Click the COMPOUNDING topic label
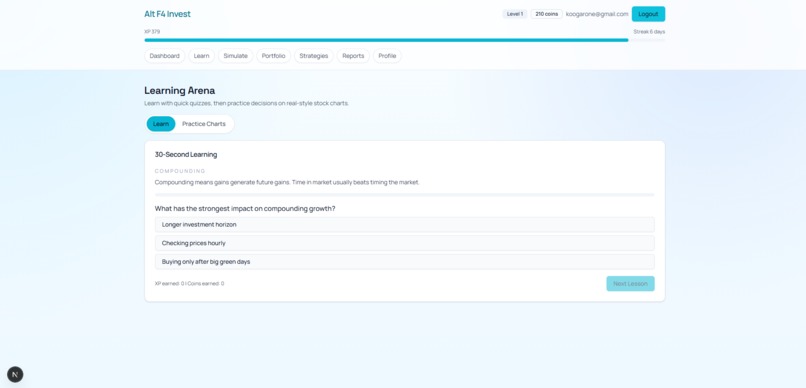Screen dimensions: 806x388 click(x=180, y=171)
